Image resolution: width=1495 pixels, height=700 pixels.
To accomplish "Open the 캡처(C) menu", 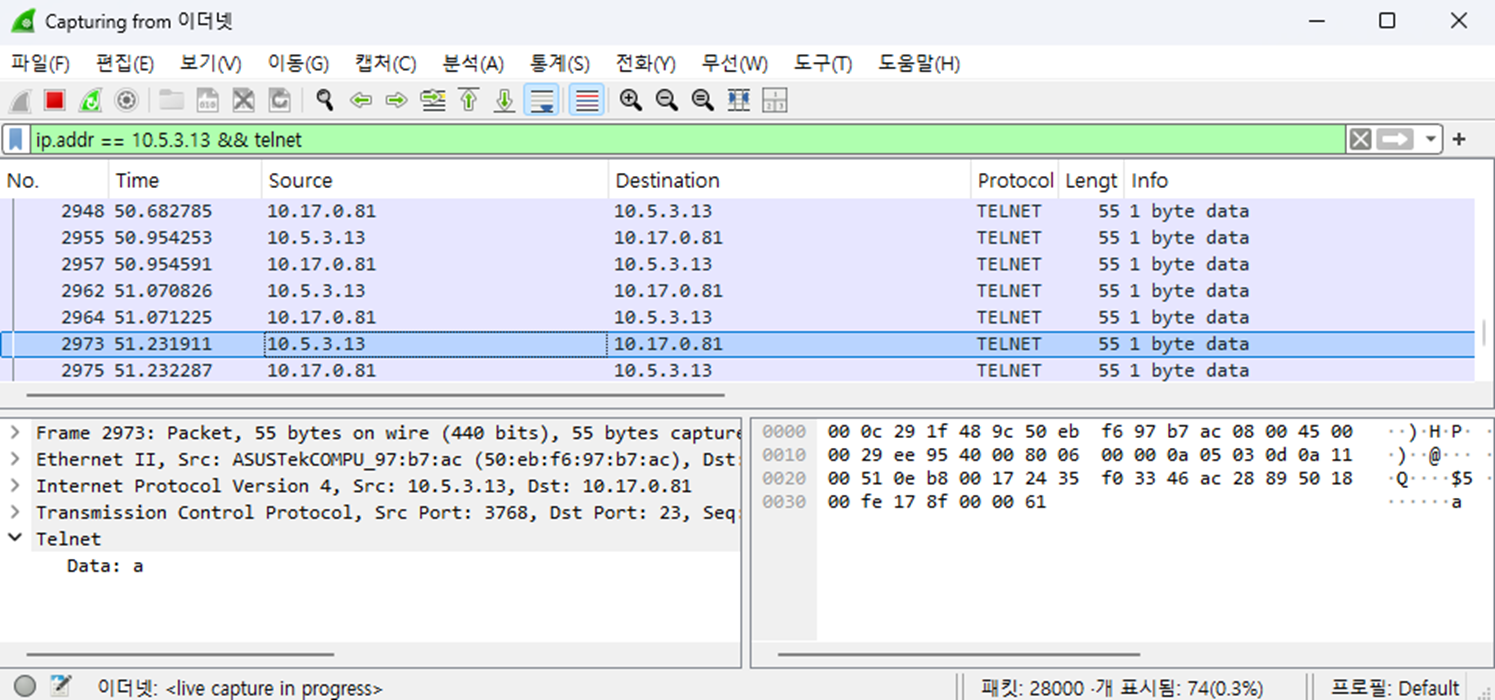I will pyautogui.click(x=384, y=63).
